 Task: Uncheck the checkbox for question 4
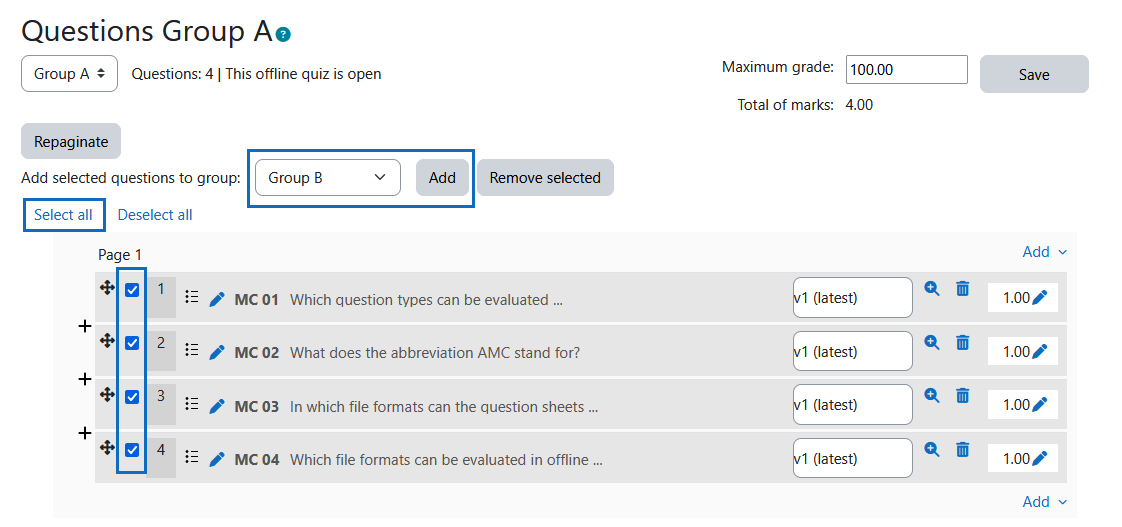[132, 450]
